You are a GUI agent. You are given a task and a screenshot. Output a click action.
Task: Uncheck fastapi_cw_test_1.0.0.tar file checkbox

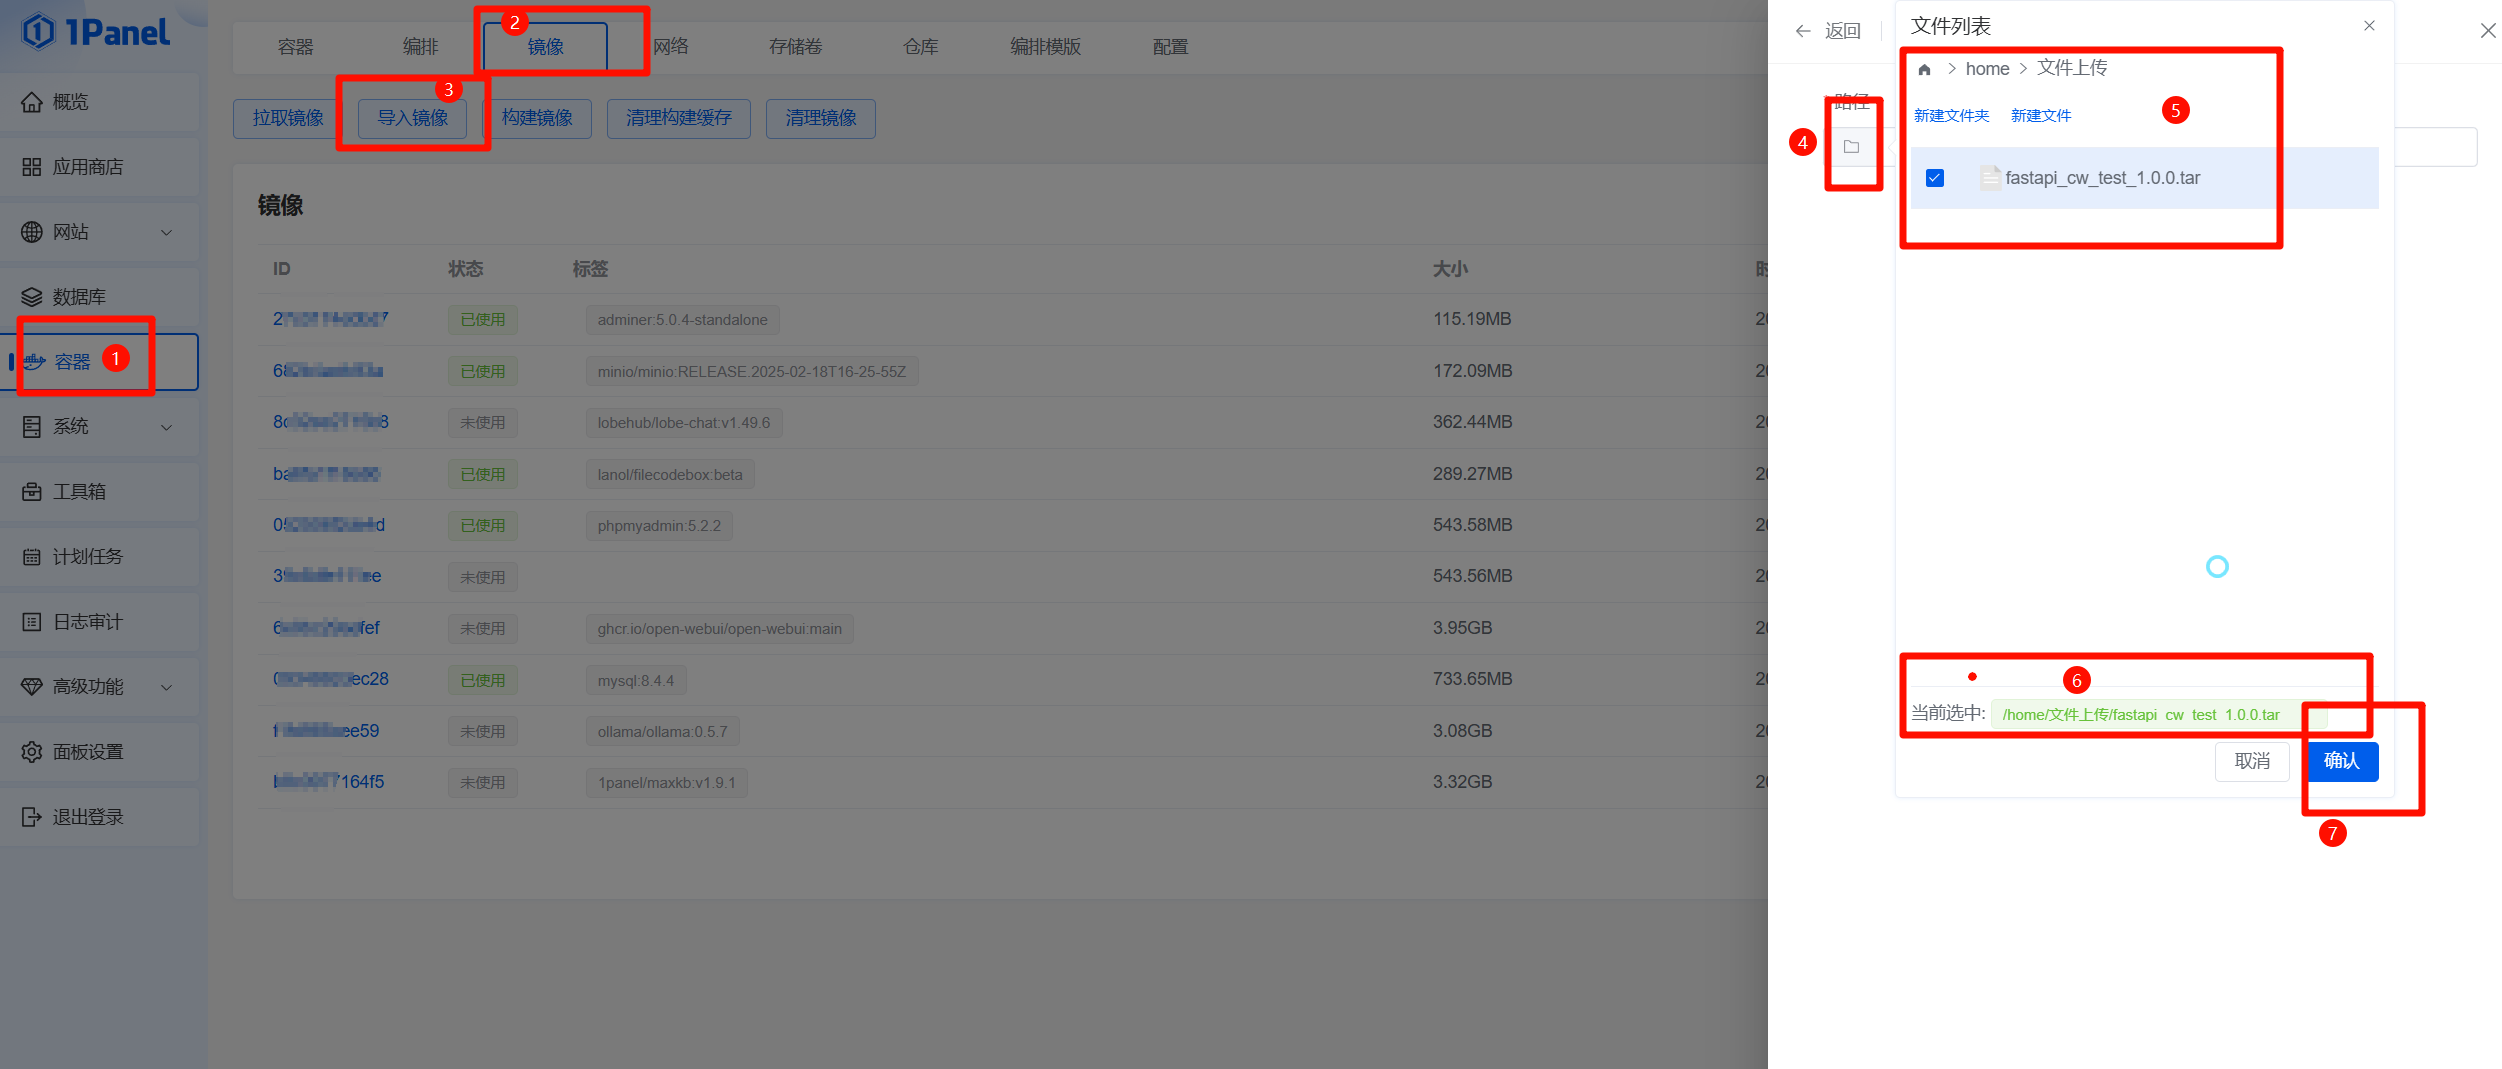point(1936,177)
